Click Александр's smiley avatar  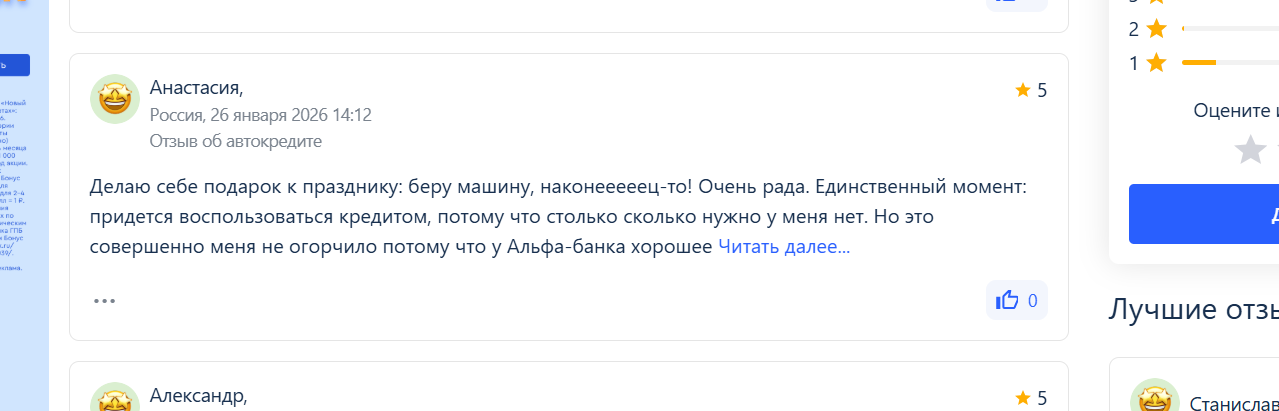pyautogui.click(x=115, y=400)
